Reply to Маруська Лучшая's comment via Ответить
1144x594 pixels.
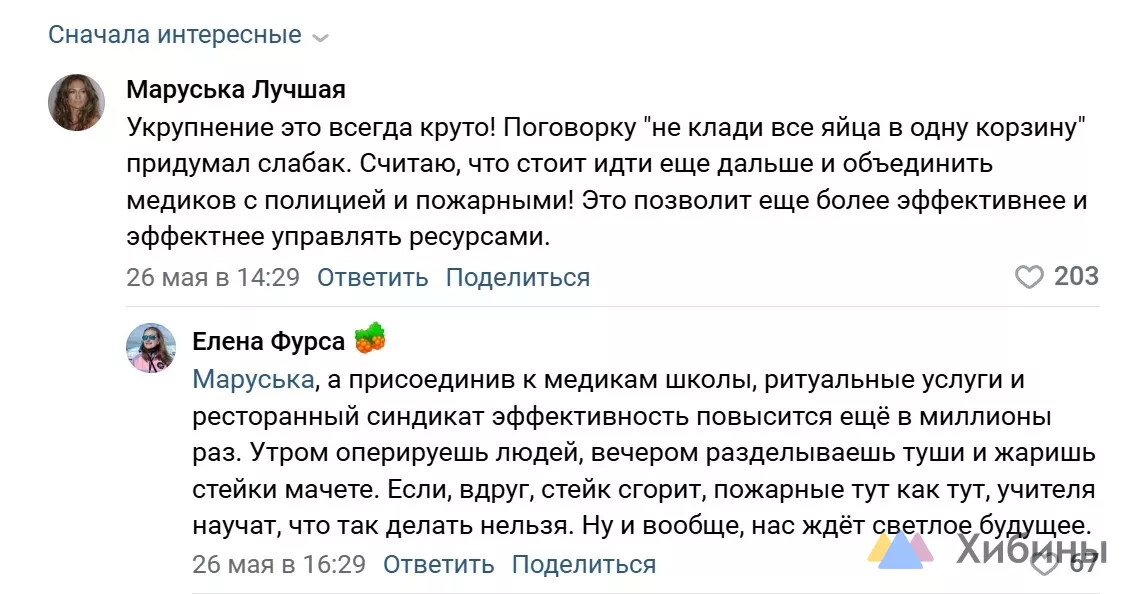click(x=372, y=277)
